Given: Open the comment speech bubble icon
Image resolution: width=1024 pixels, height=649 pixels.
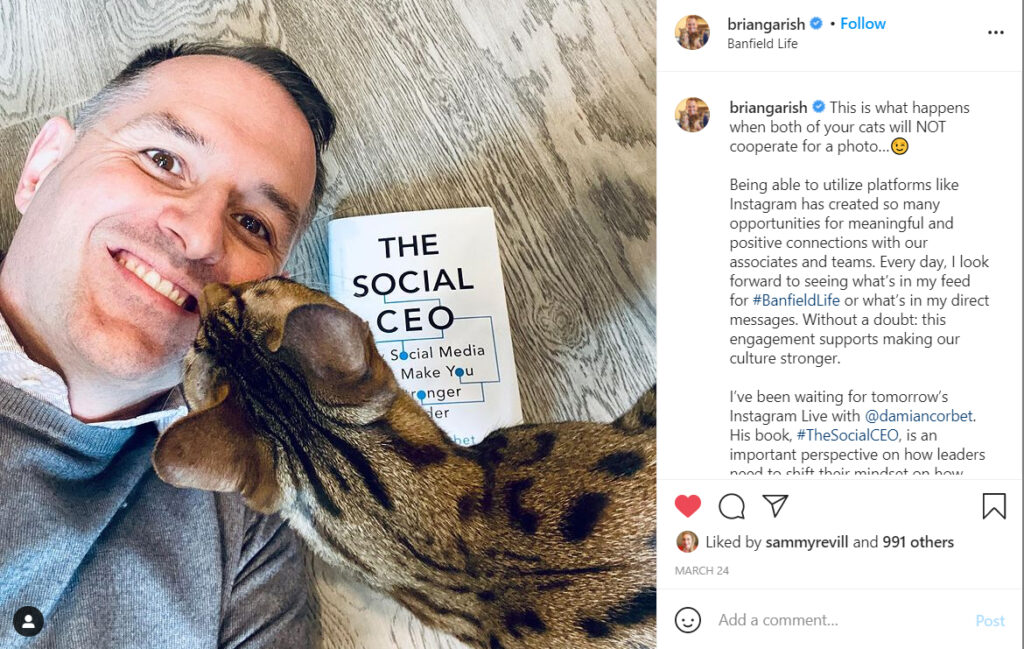Looking at the screenshot, I should tap(731, 506).
